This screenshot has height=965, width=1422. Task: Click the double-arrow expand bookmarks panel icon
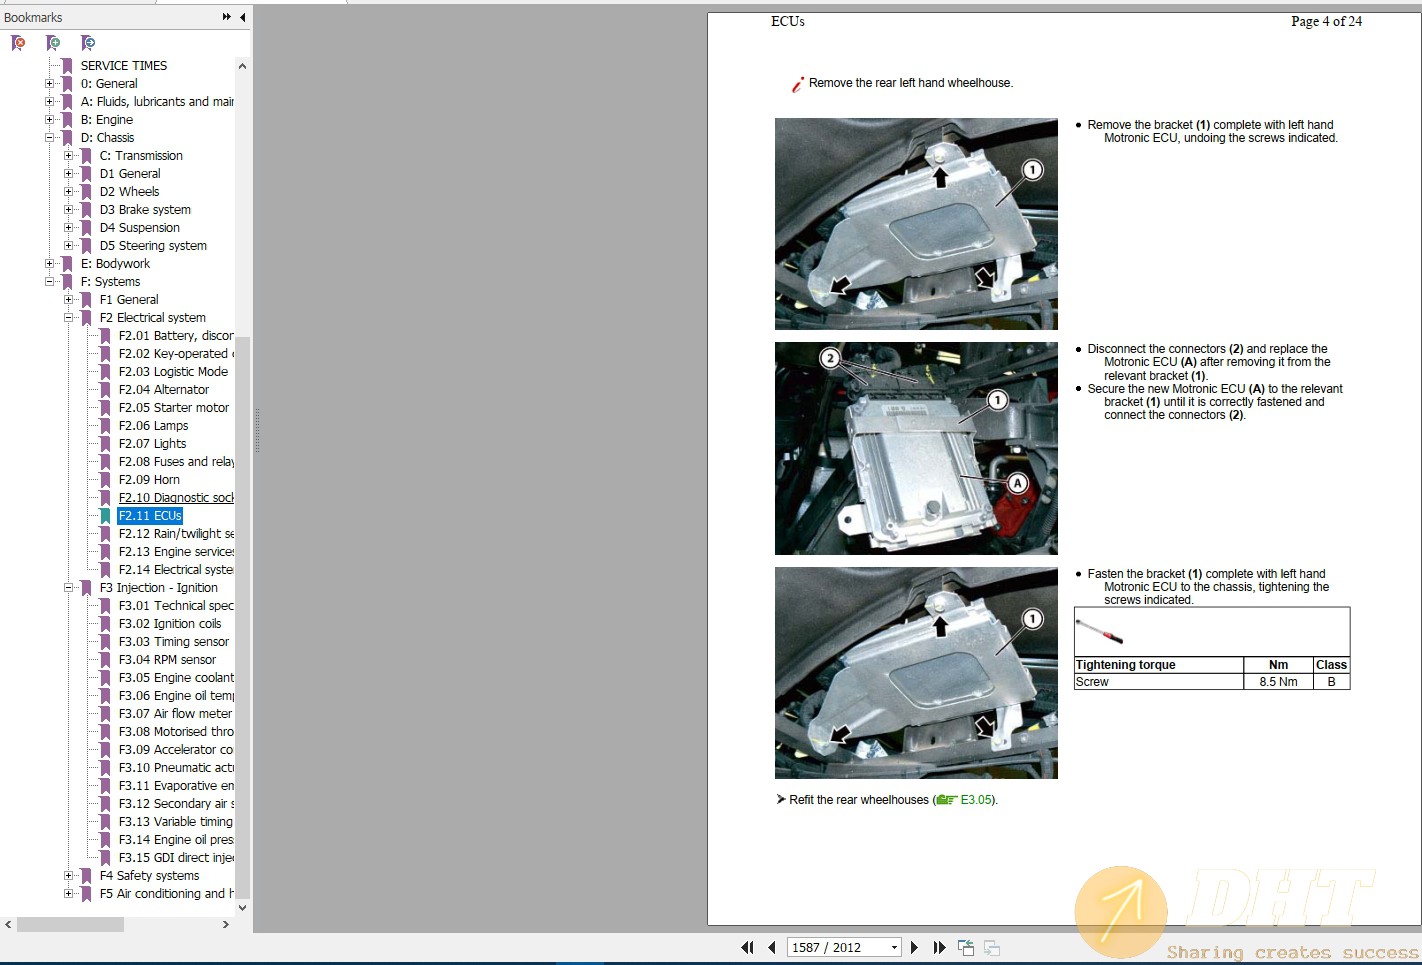(x=227, y=17)
